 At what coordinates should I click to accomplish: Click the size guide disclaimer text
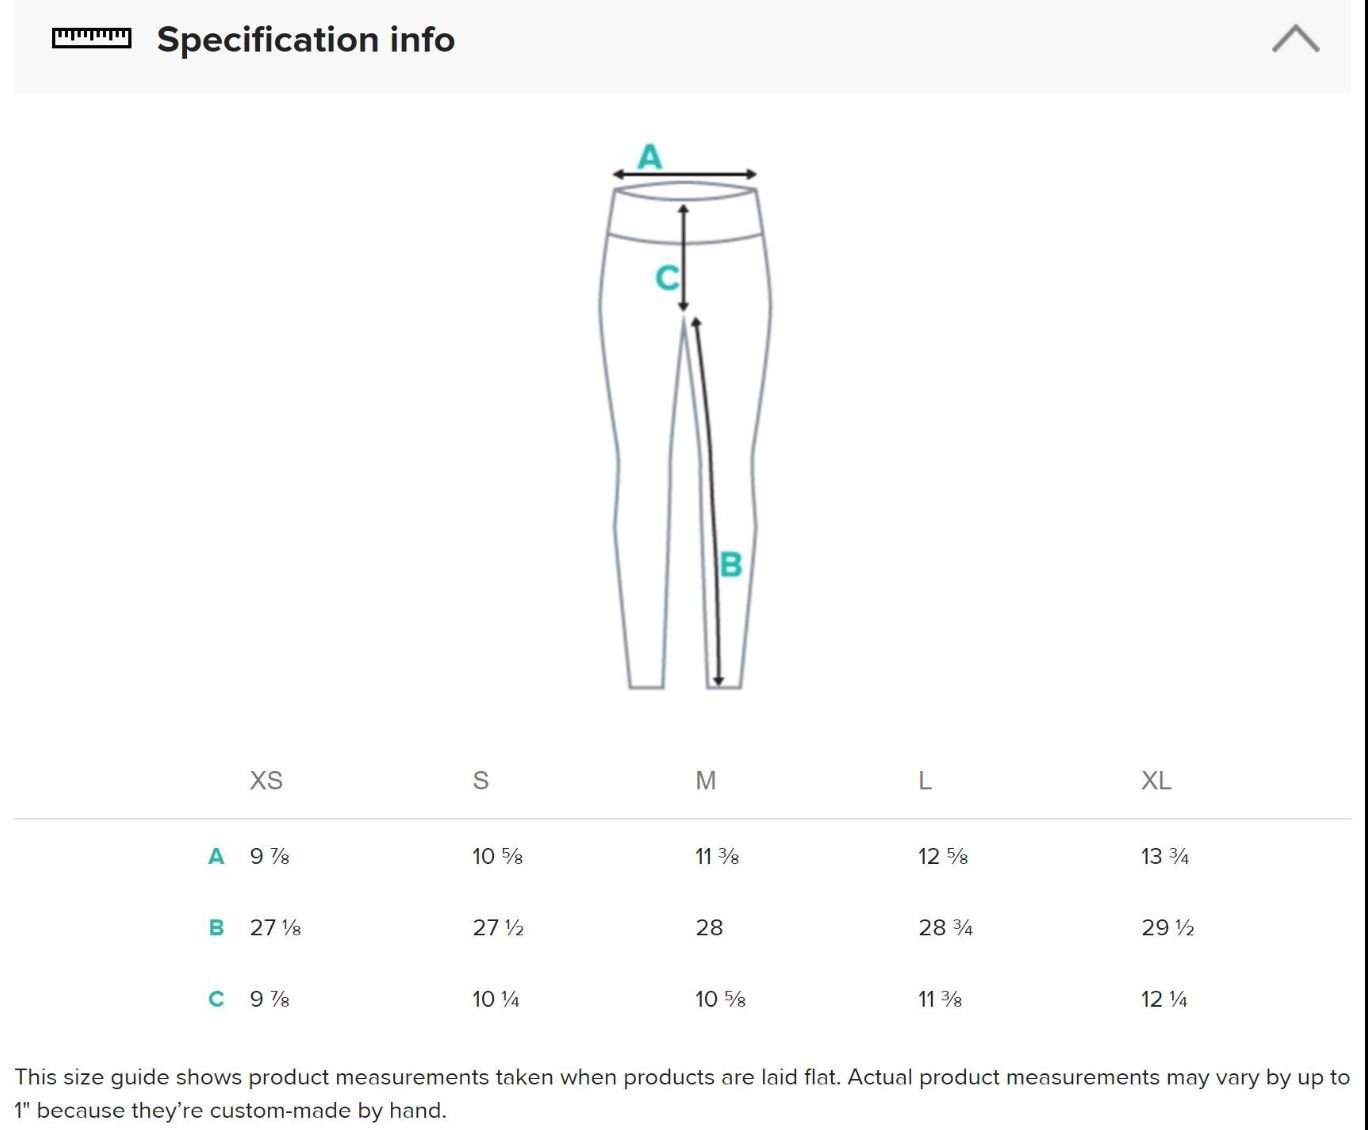(x=682, y=1093)
